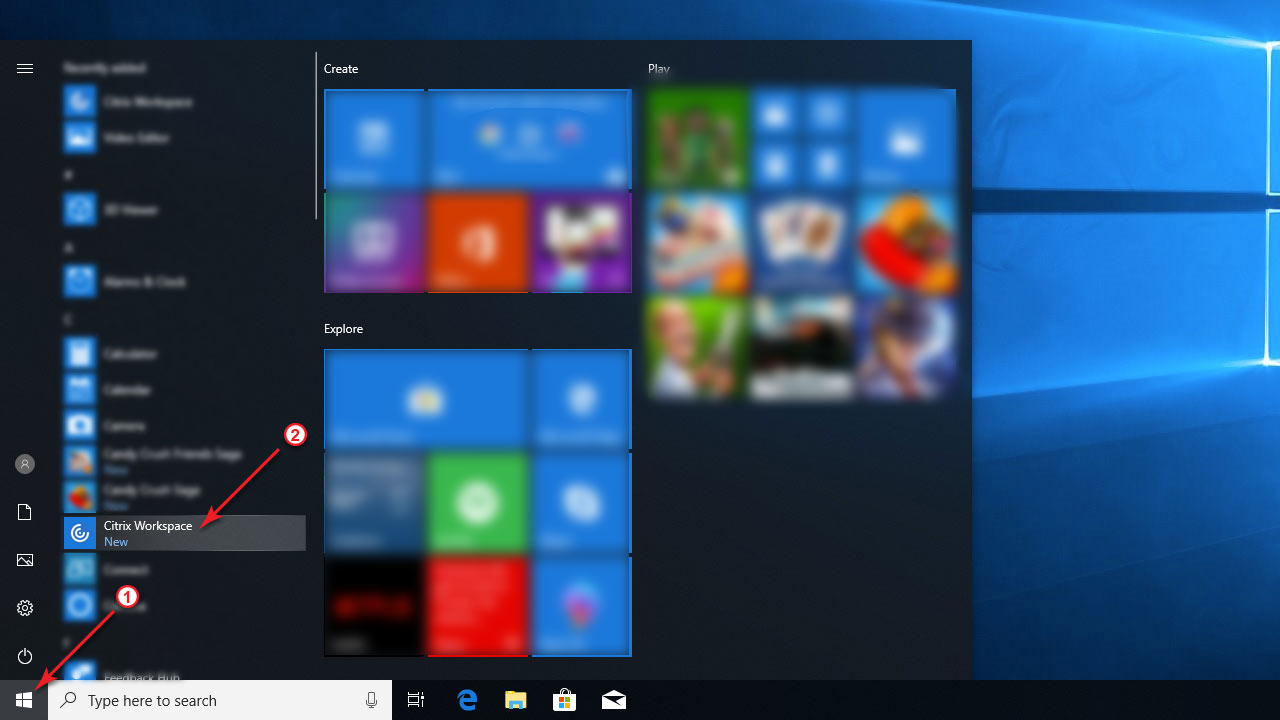Open File Explorer from the taskbar

pyautogui.click(x=516, y=700)
